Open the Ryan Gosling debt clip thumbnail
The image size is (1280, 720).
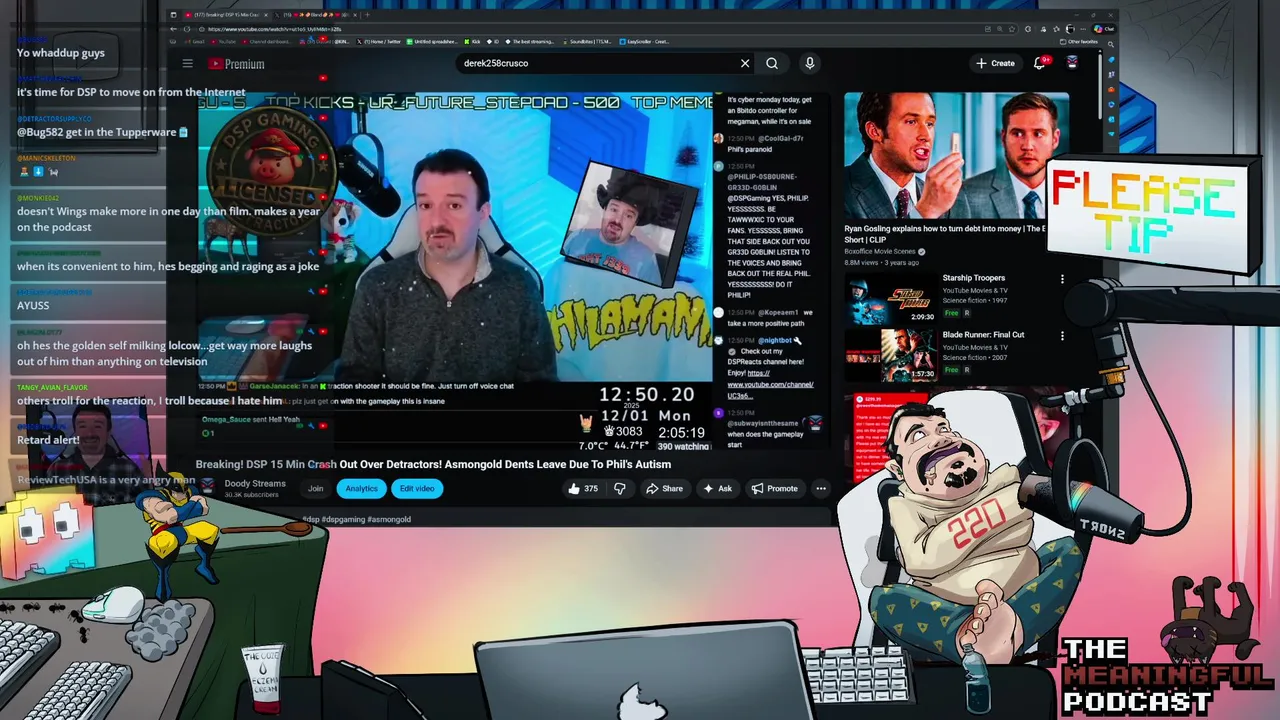pos(957,156)
